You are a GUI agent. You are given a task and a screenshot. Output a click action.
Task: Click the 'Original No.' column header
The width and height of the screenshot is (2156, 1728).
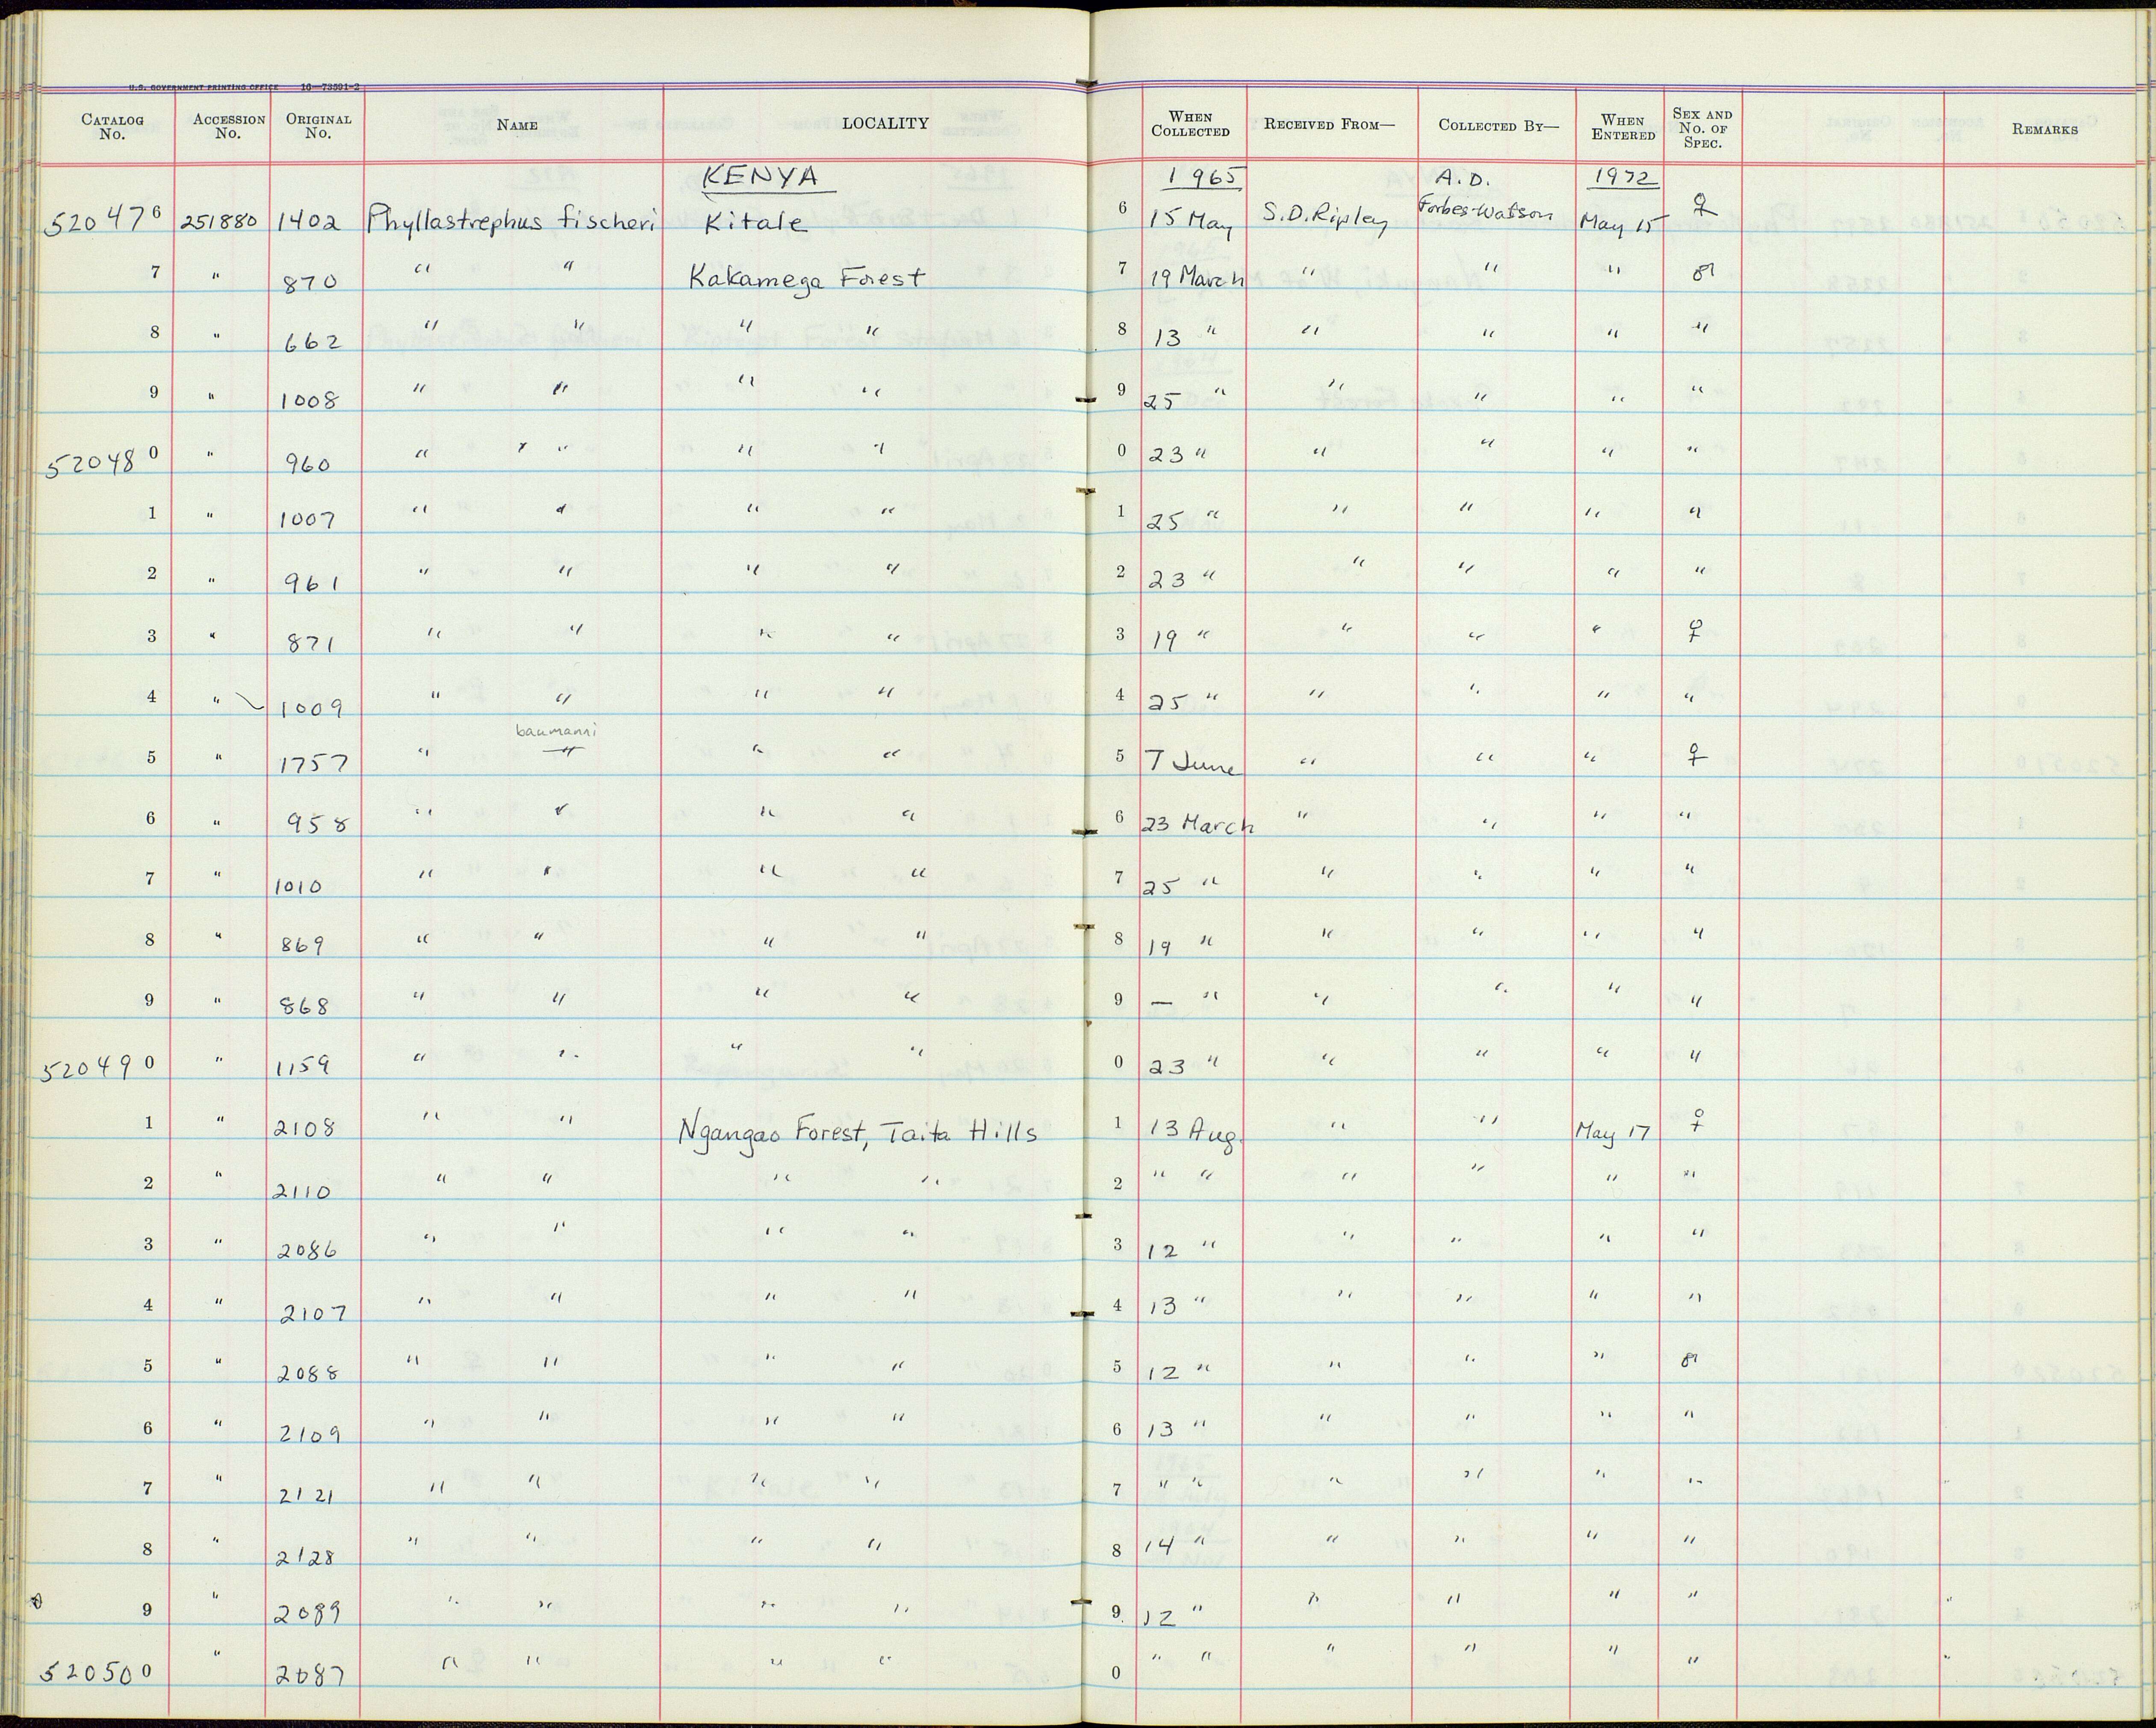pos(318,126)
